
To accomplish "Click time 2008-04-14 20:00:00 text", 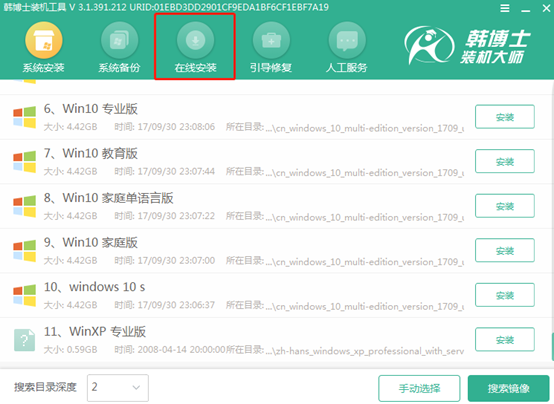I will (x=181, y=350).
